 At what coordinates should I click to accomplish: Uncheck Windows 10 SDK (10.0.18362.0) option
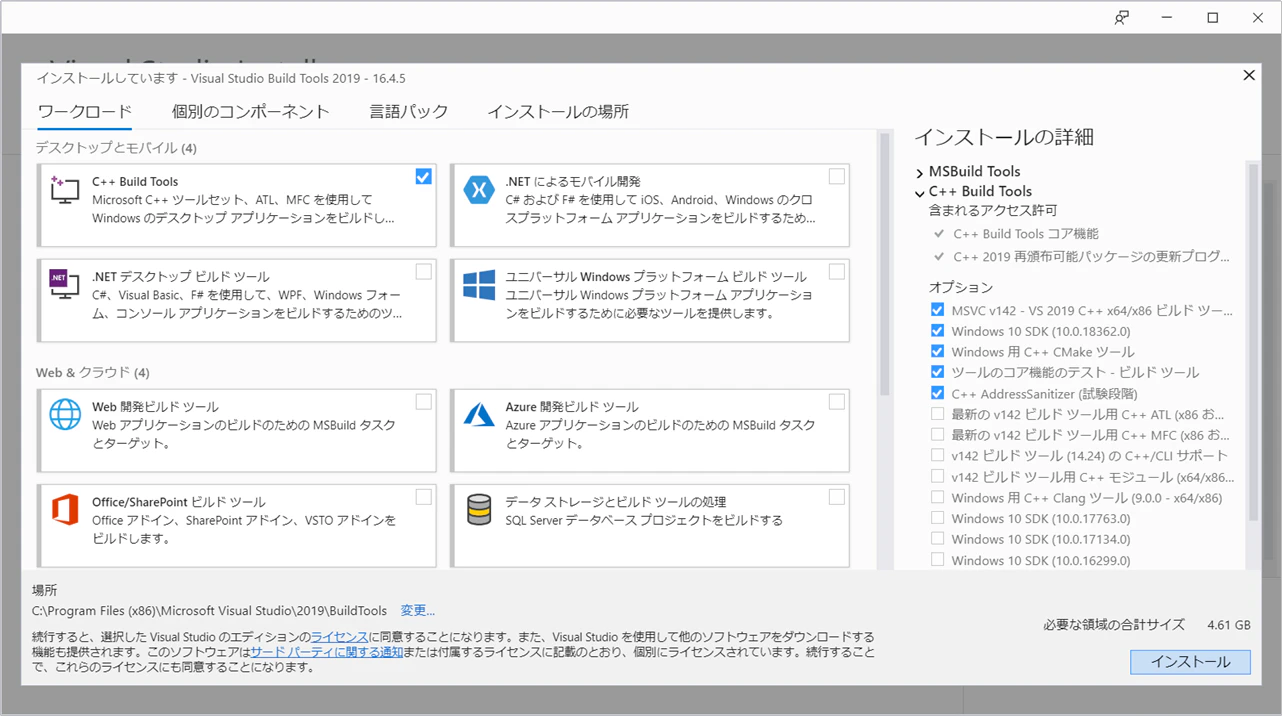coord(937,331)
